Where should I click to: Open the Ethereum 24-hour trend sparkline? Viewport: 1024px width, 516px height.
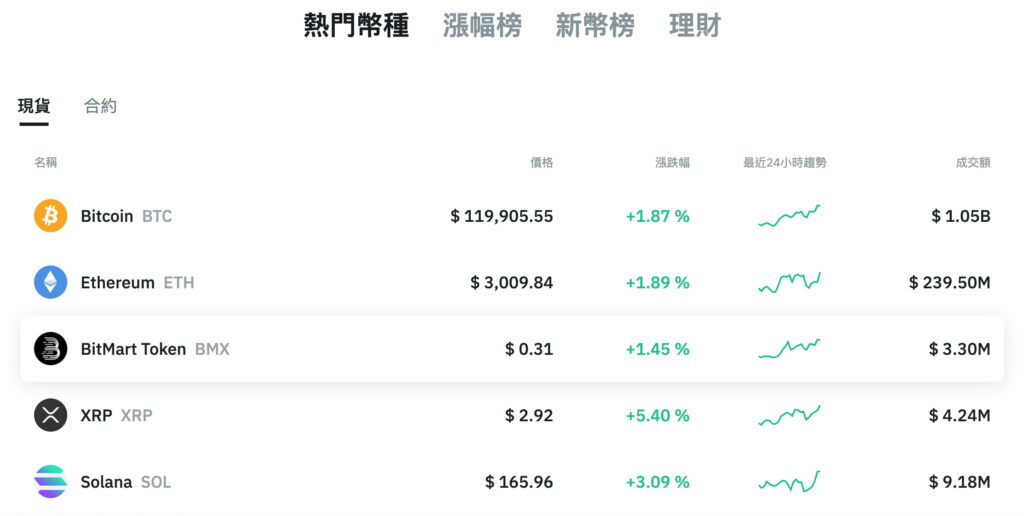[789, 282]
